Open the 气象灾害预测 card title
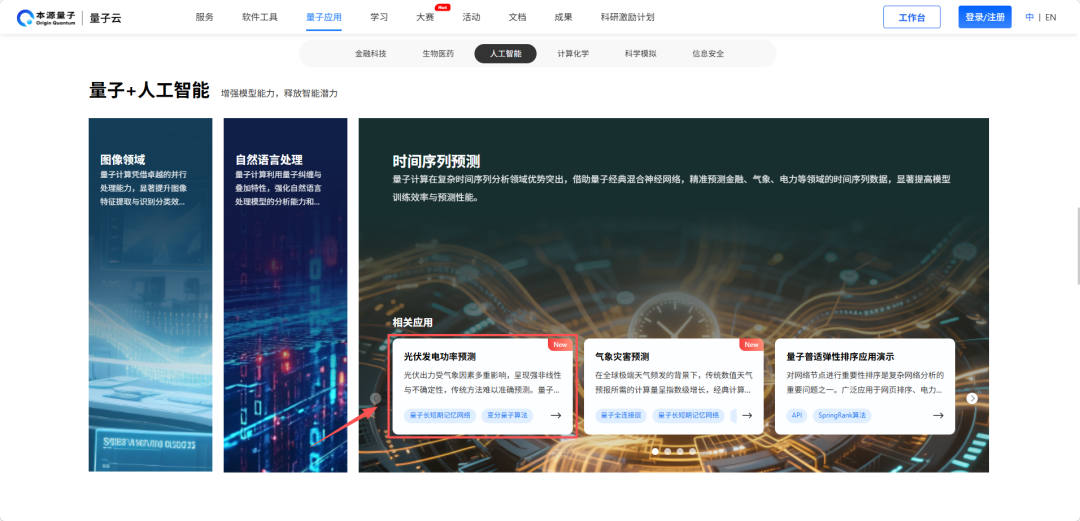Screen dimensions: 1080x521 (x=622, y=357)
